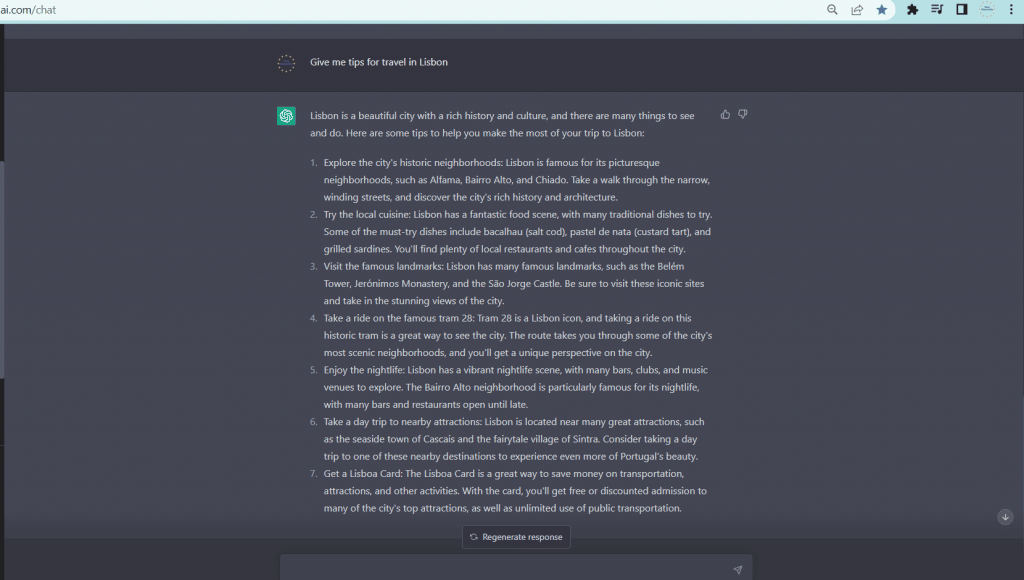Click the send message paper plane icon
The width and height of the screenshot is (1024, 580).
click(737, 570)
